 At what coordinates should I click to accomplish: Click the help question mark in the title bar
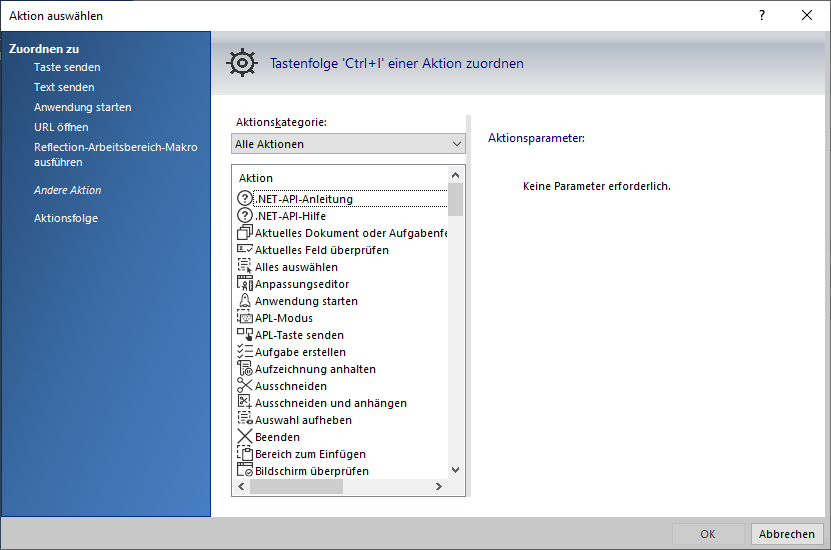pyautogui.click(x=762, y=15)
